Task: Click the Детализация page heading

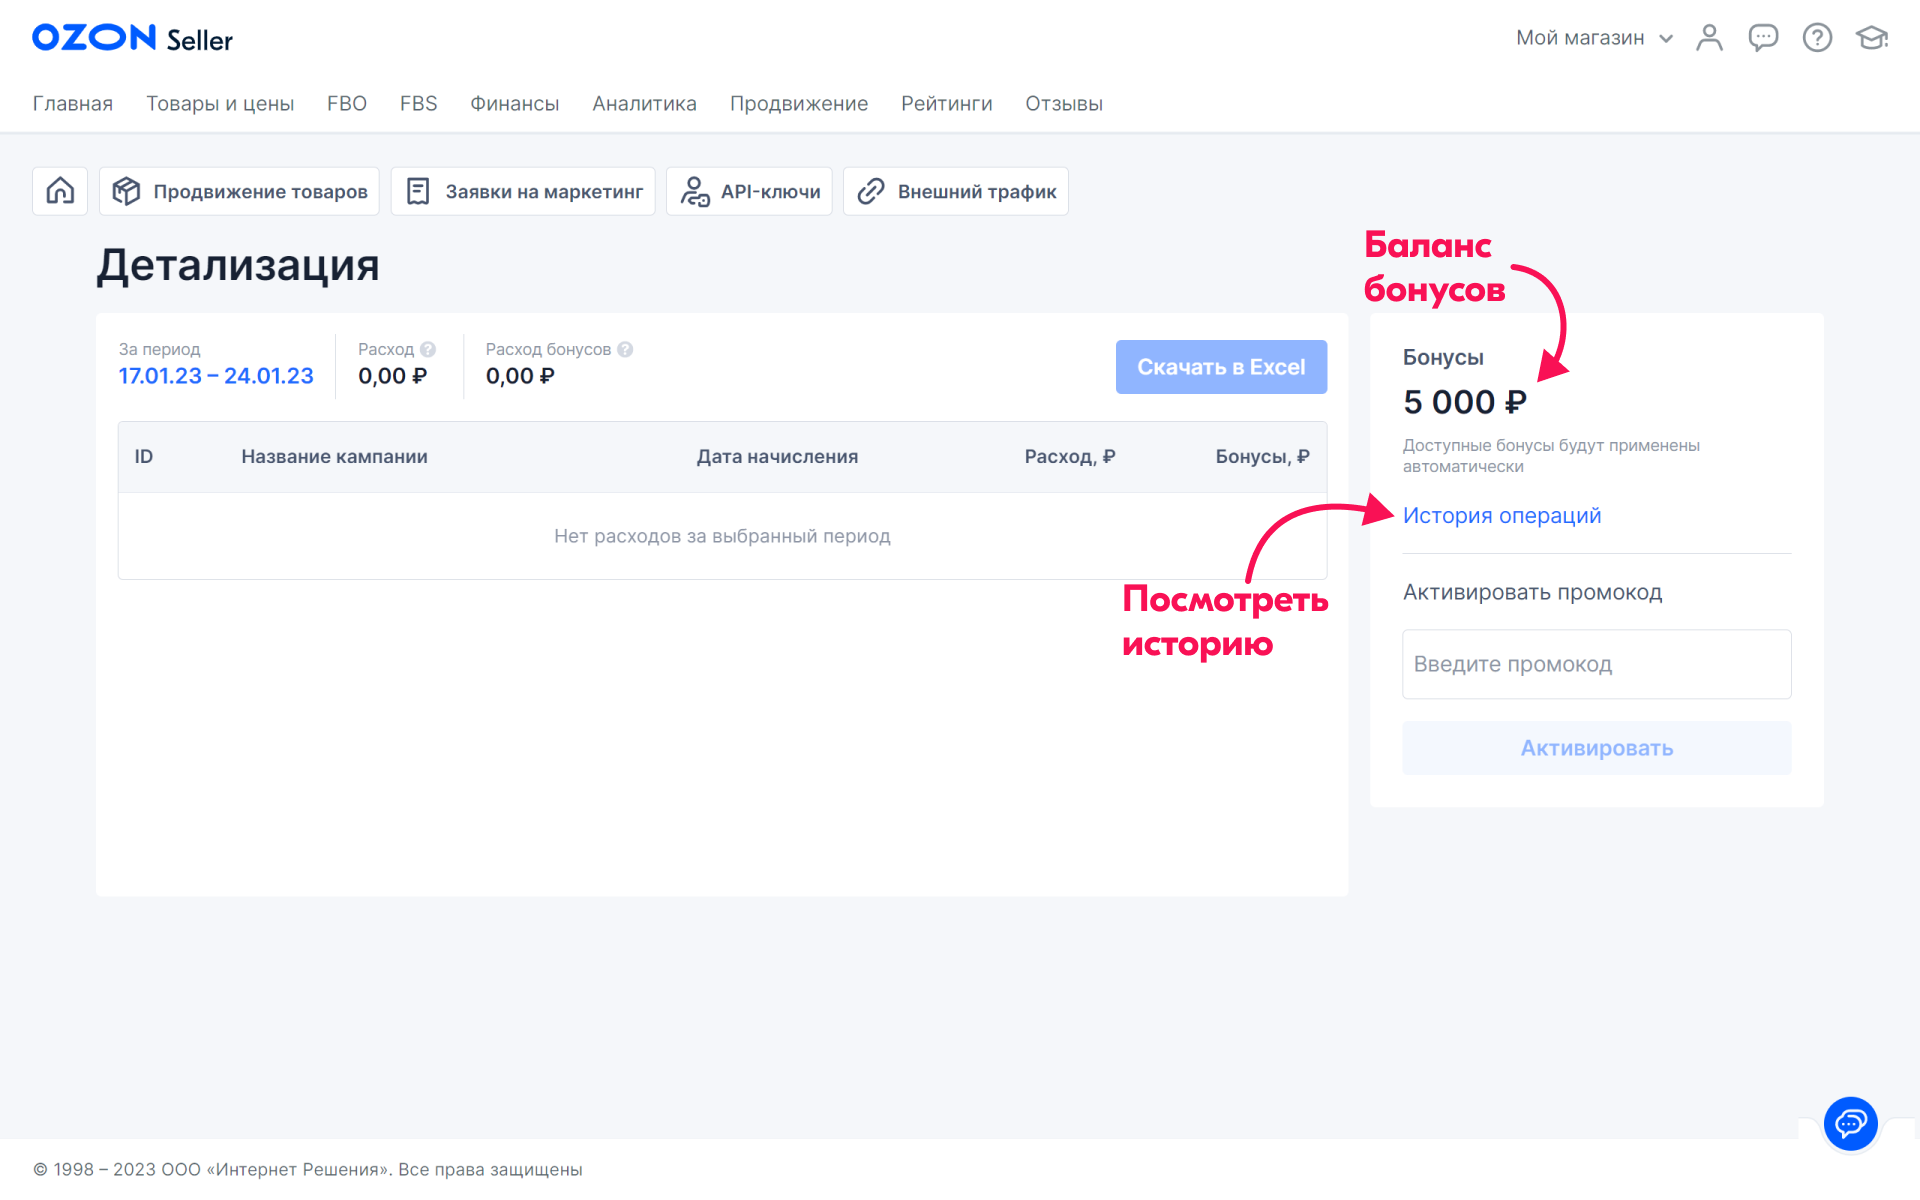Action: [x=238, y=266]
